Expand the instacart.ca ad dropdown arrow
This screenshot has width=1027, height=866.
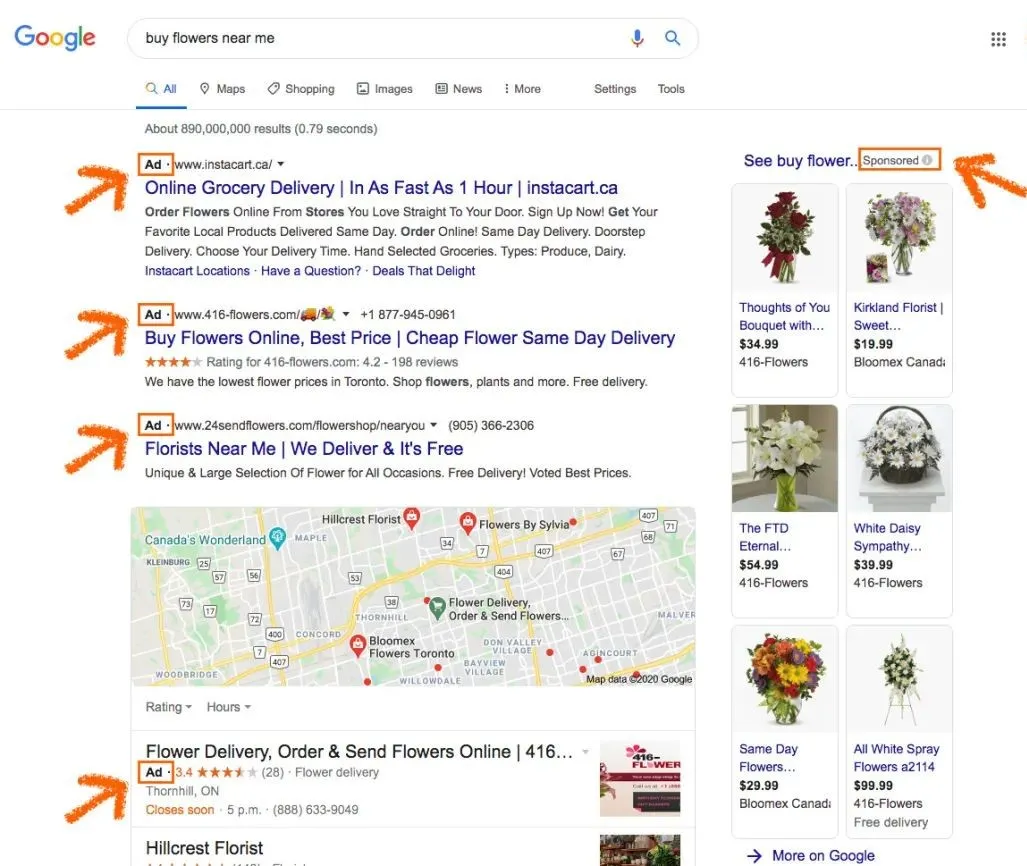point(281,164)
